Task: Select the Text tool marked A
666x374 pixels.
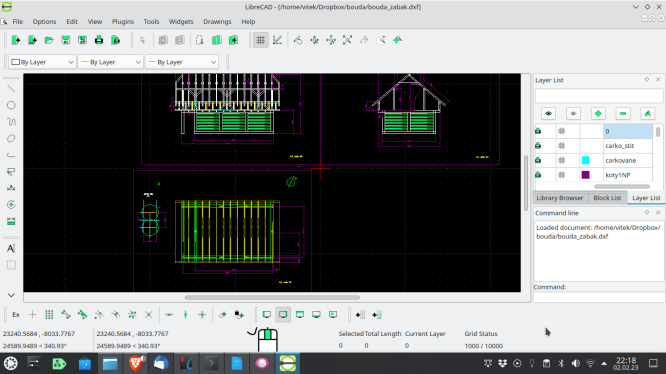Action: pos(11,248)
